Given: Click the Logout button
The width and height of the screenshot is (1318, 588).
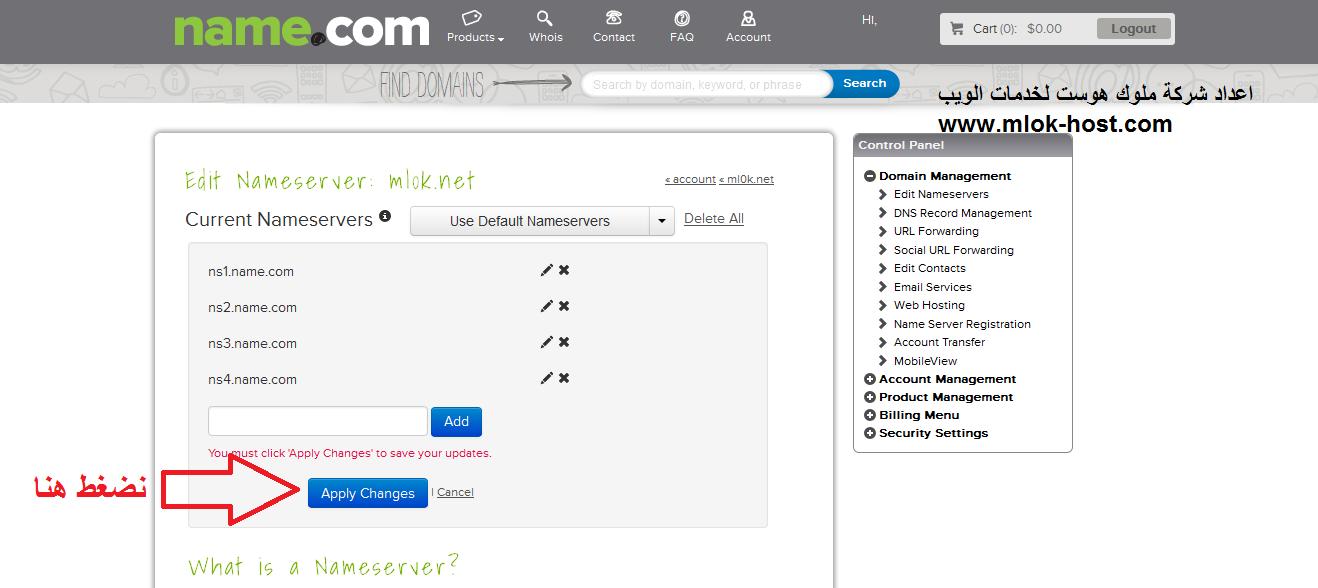Looking at the screenshot, I should pyautogui.click(x=1133, y=29).
